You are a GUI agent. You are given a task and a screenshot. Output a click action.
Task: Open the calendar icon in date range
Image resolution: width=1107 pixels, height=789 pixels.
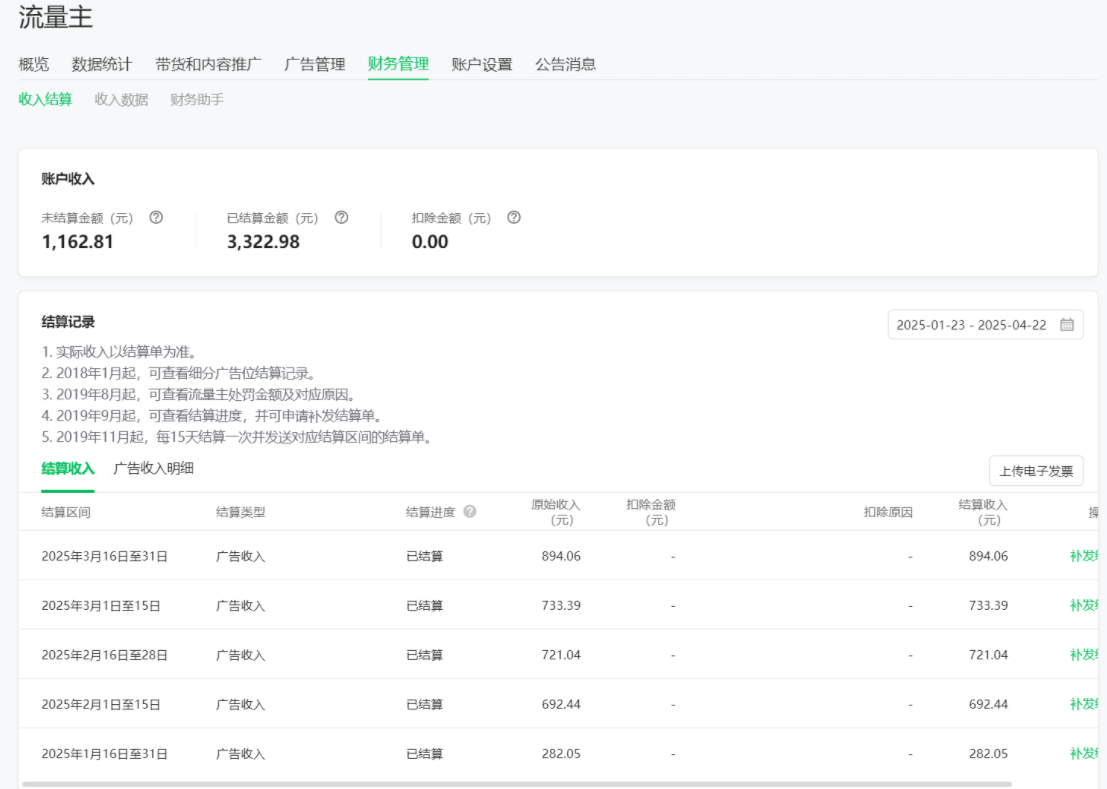[1067, 325]
